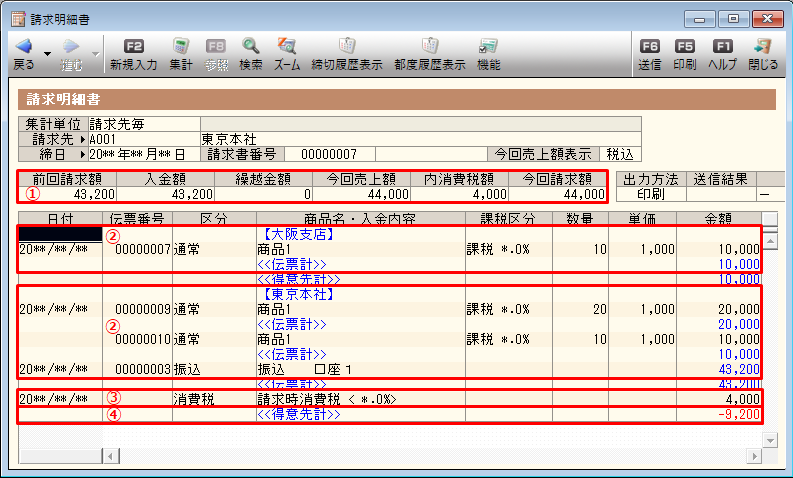This screenshot has width=793, height=478.
Task: Show 締切履歴表示 history
Action: (347, 55)
